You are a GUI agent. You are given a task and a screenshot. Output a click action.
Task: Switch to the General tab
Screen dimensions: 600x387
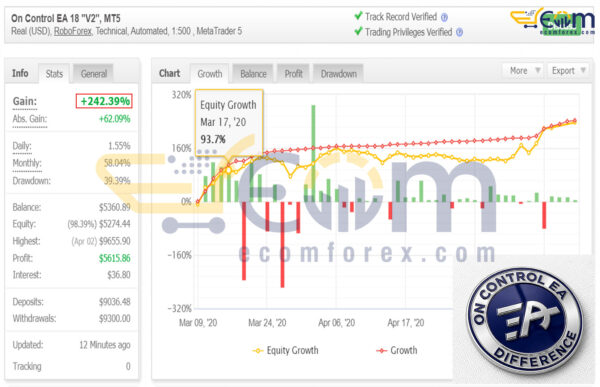[93, 73]
